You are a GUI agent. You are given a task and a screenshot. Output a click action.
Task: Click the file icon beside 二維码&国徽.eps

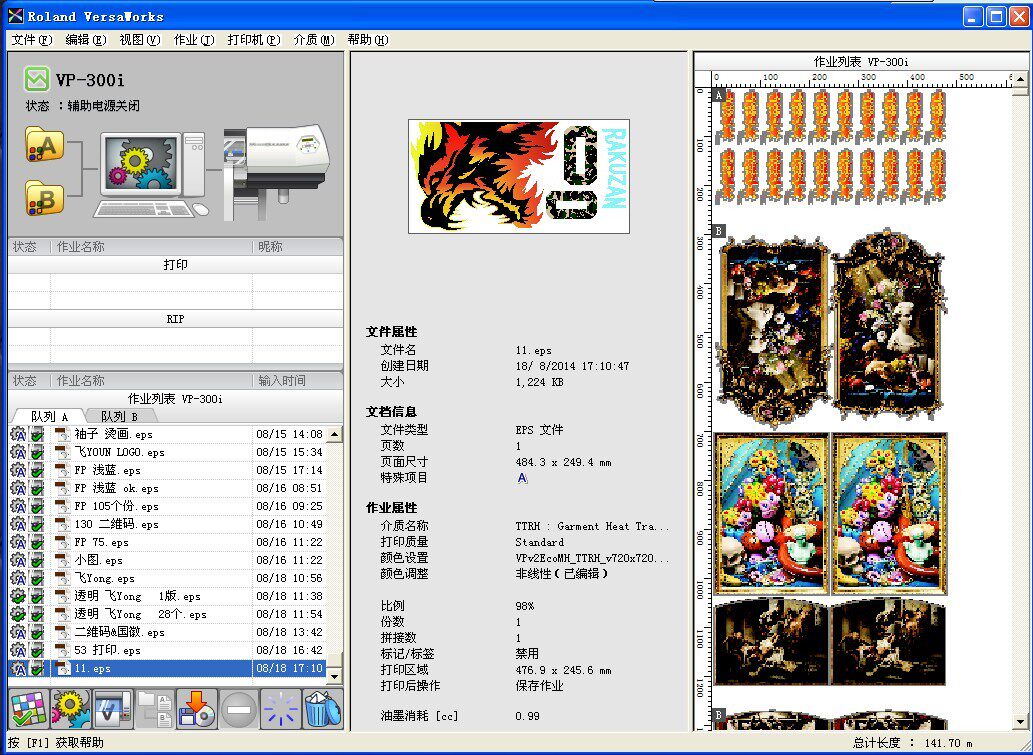(62, 632)
